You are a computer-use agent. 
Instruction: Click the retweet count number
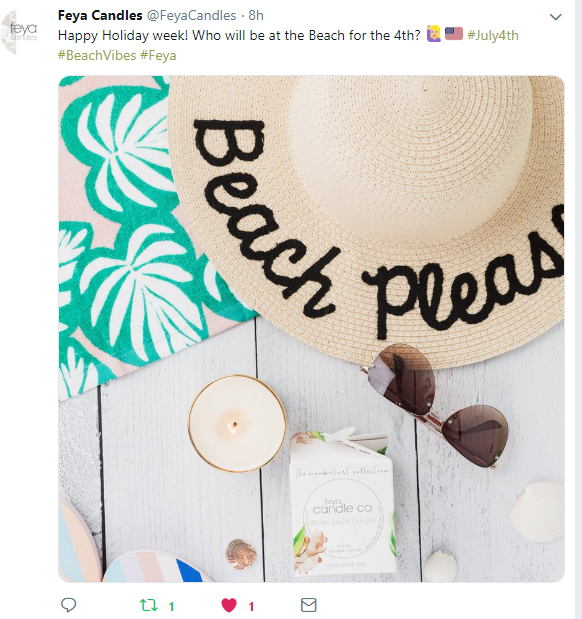[x=171, y=606]
